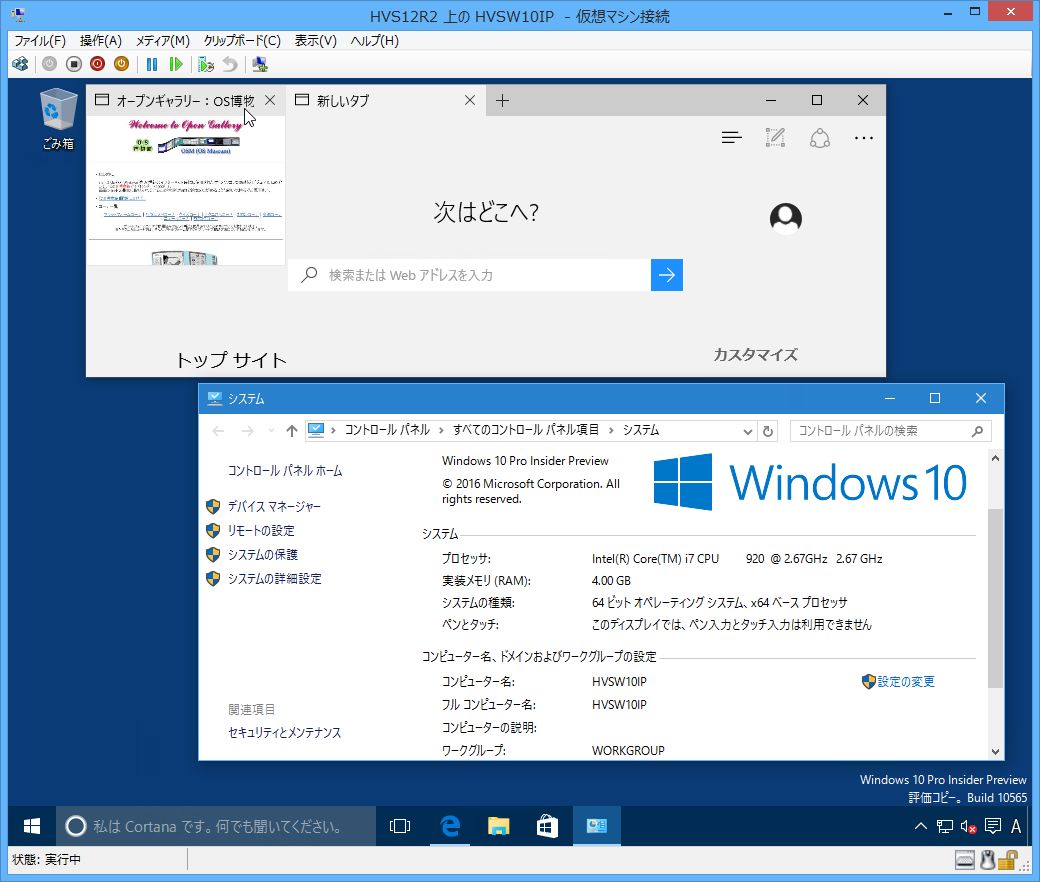Click the profile avatar in Edge

(786, 218)
